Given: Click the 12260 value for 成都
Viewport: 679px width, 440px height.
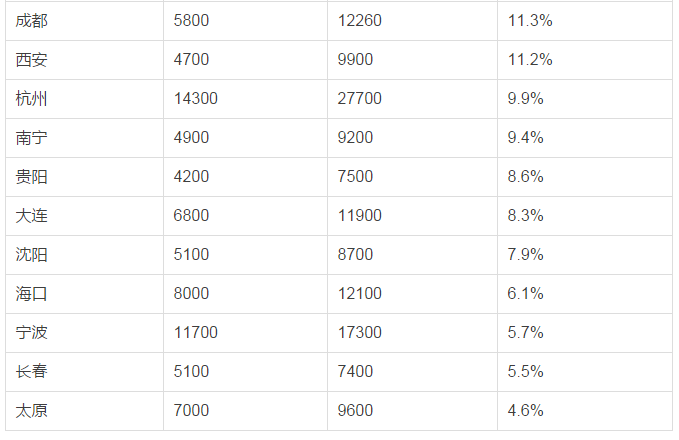Looking at the screenshot, I should [x=361, y=21].
